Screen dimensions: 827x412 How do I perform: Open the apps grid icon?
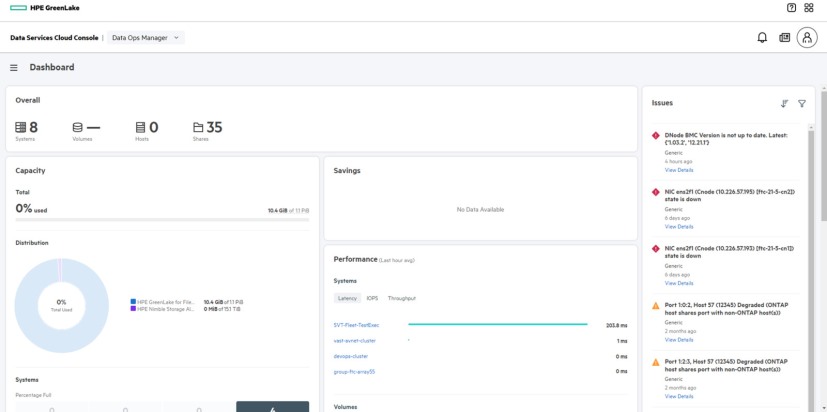tap(809, 7)
